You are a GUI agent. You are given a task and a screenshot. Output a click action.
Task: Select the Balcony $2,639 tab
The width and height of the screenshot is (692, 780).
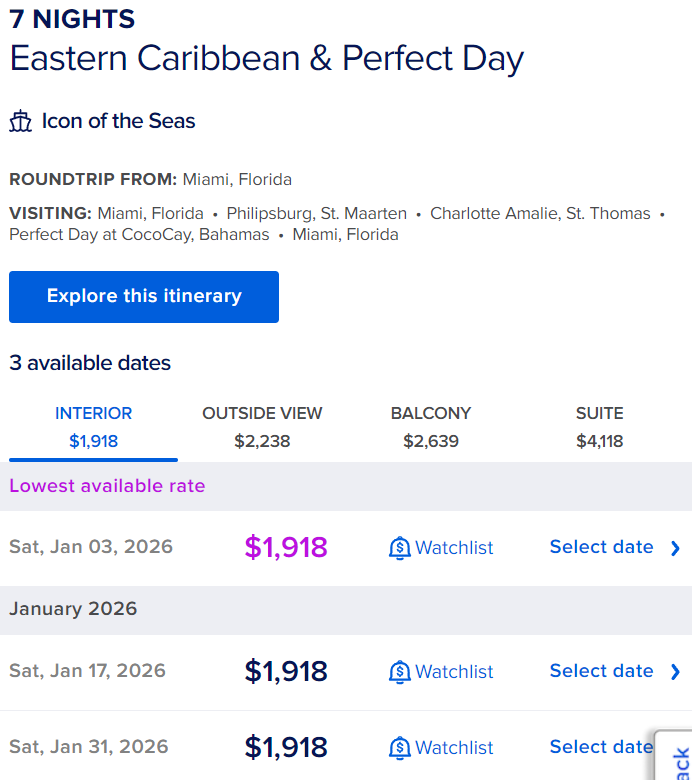[x=431, y=427]
